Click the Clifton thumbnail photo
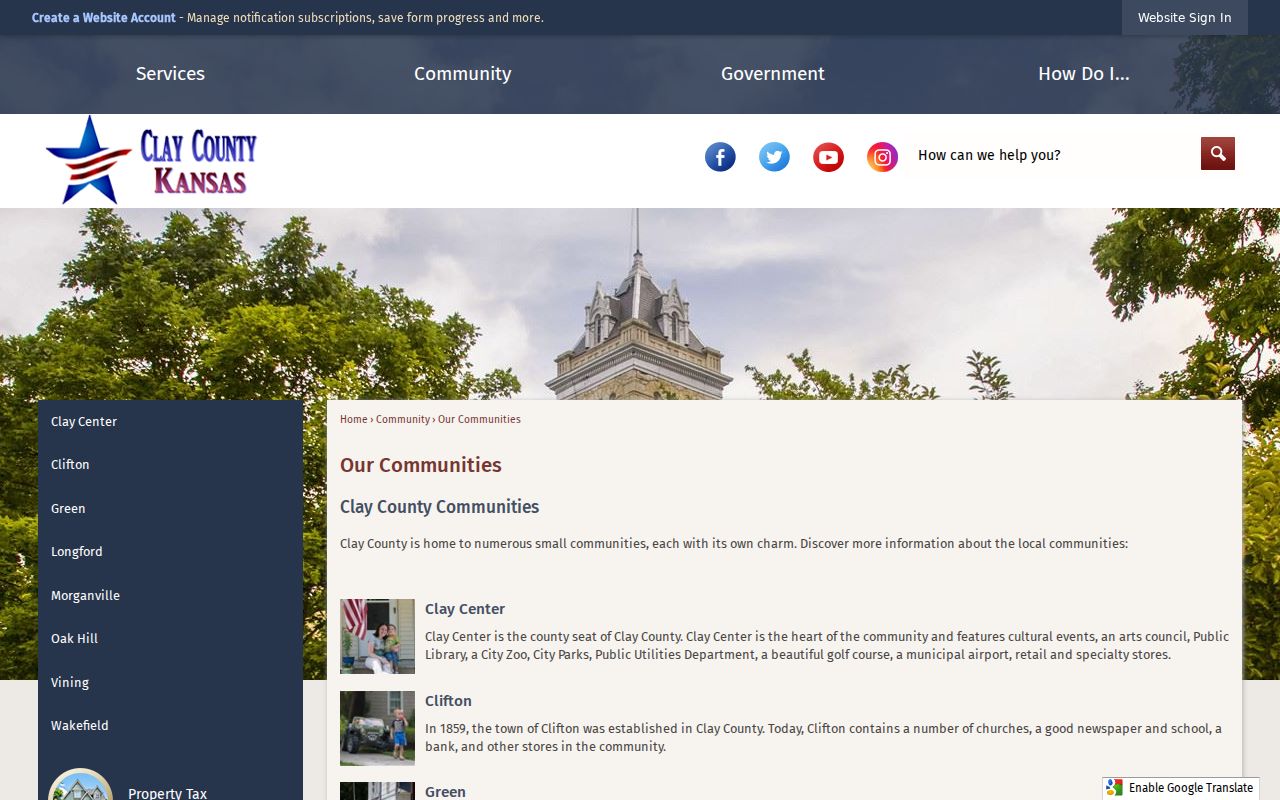The image size is (1280, 800). 377,728
